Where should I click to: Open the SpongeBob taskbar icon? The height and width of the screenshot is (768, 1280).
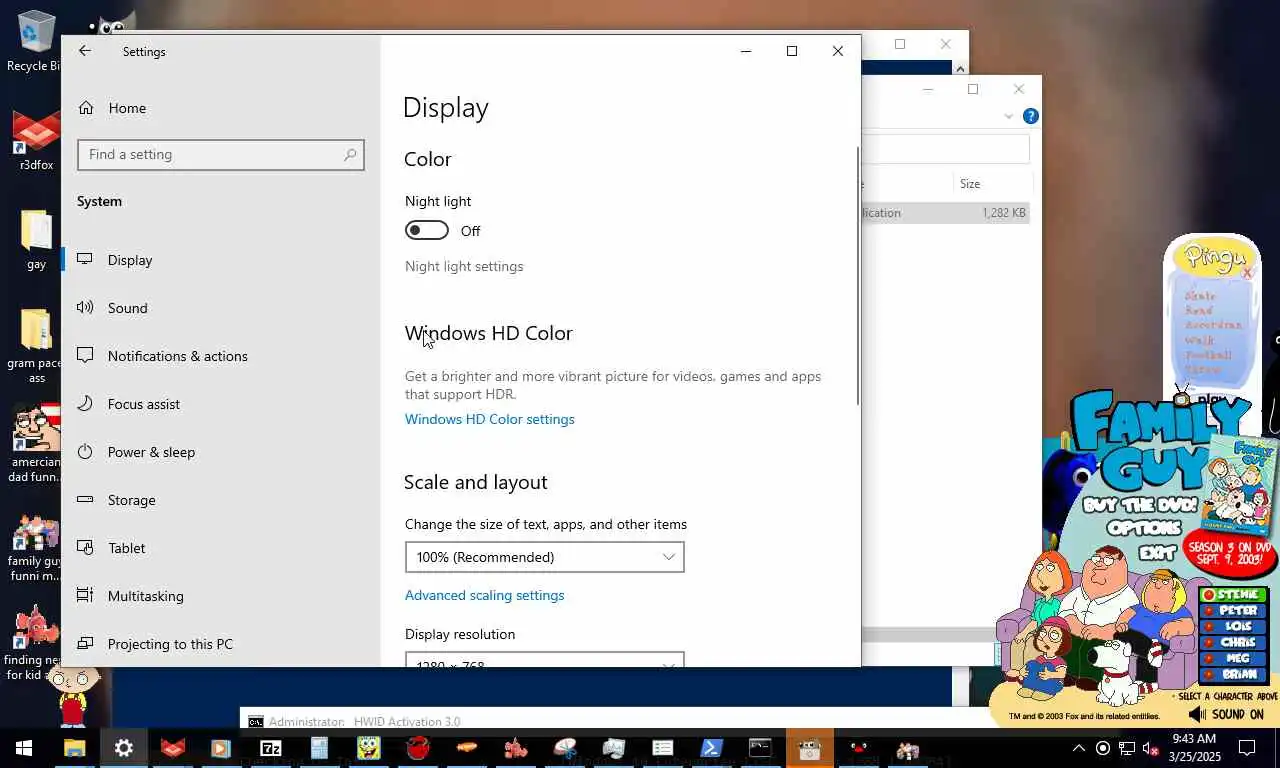pos(369,748)
